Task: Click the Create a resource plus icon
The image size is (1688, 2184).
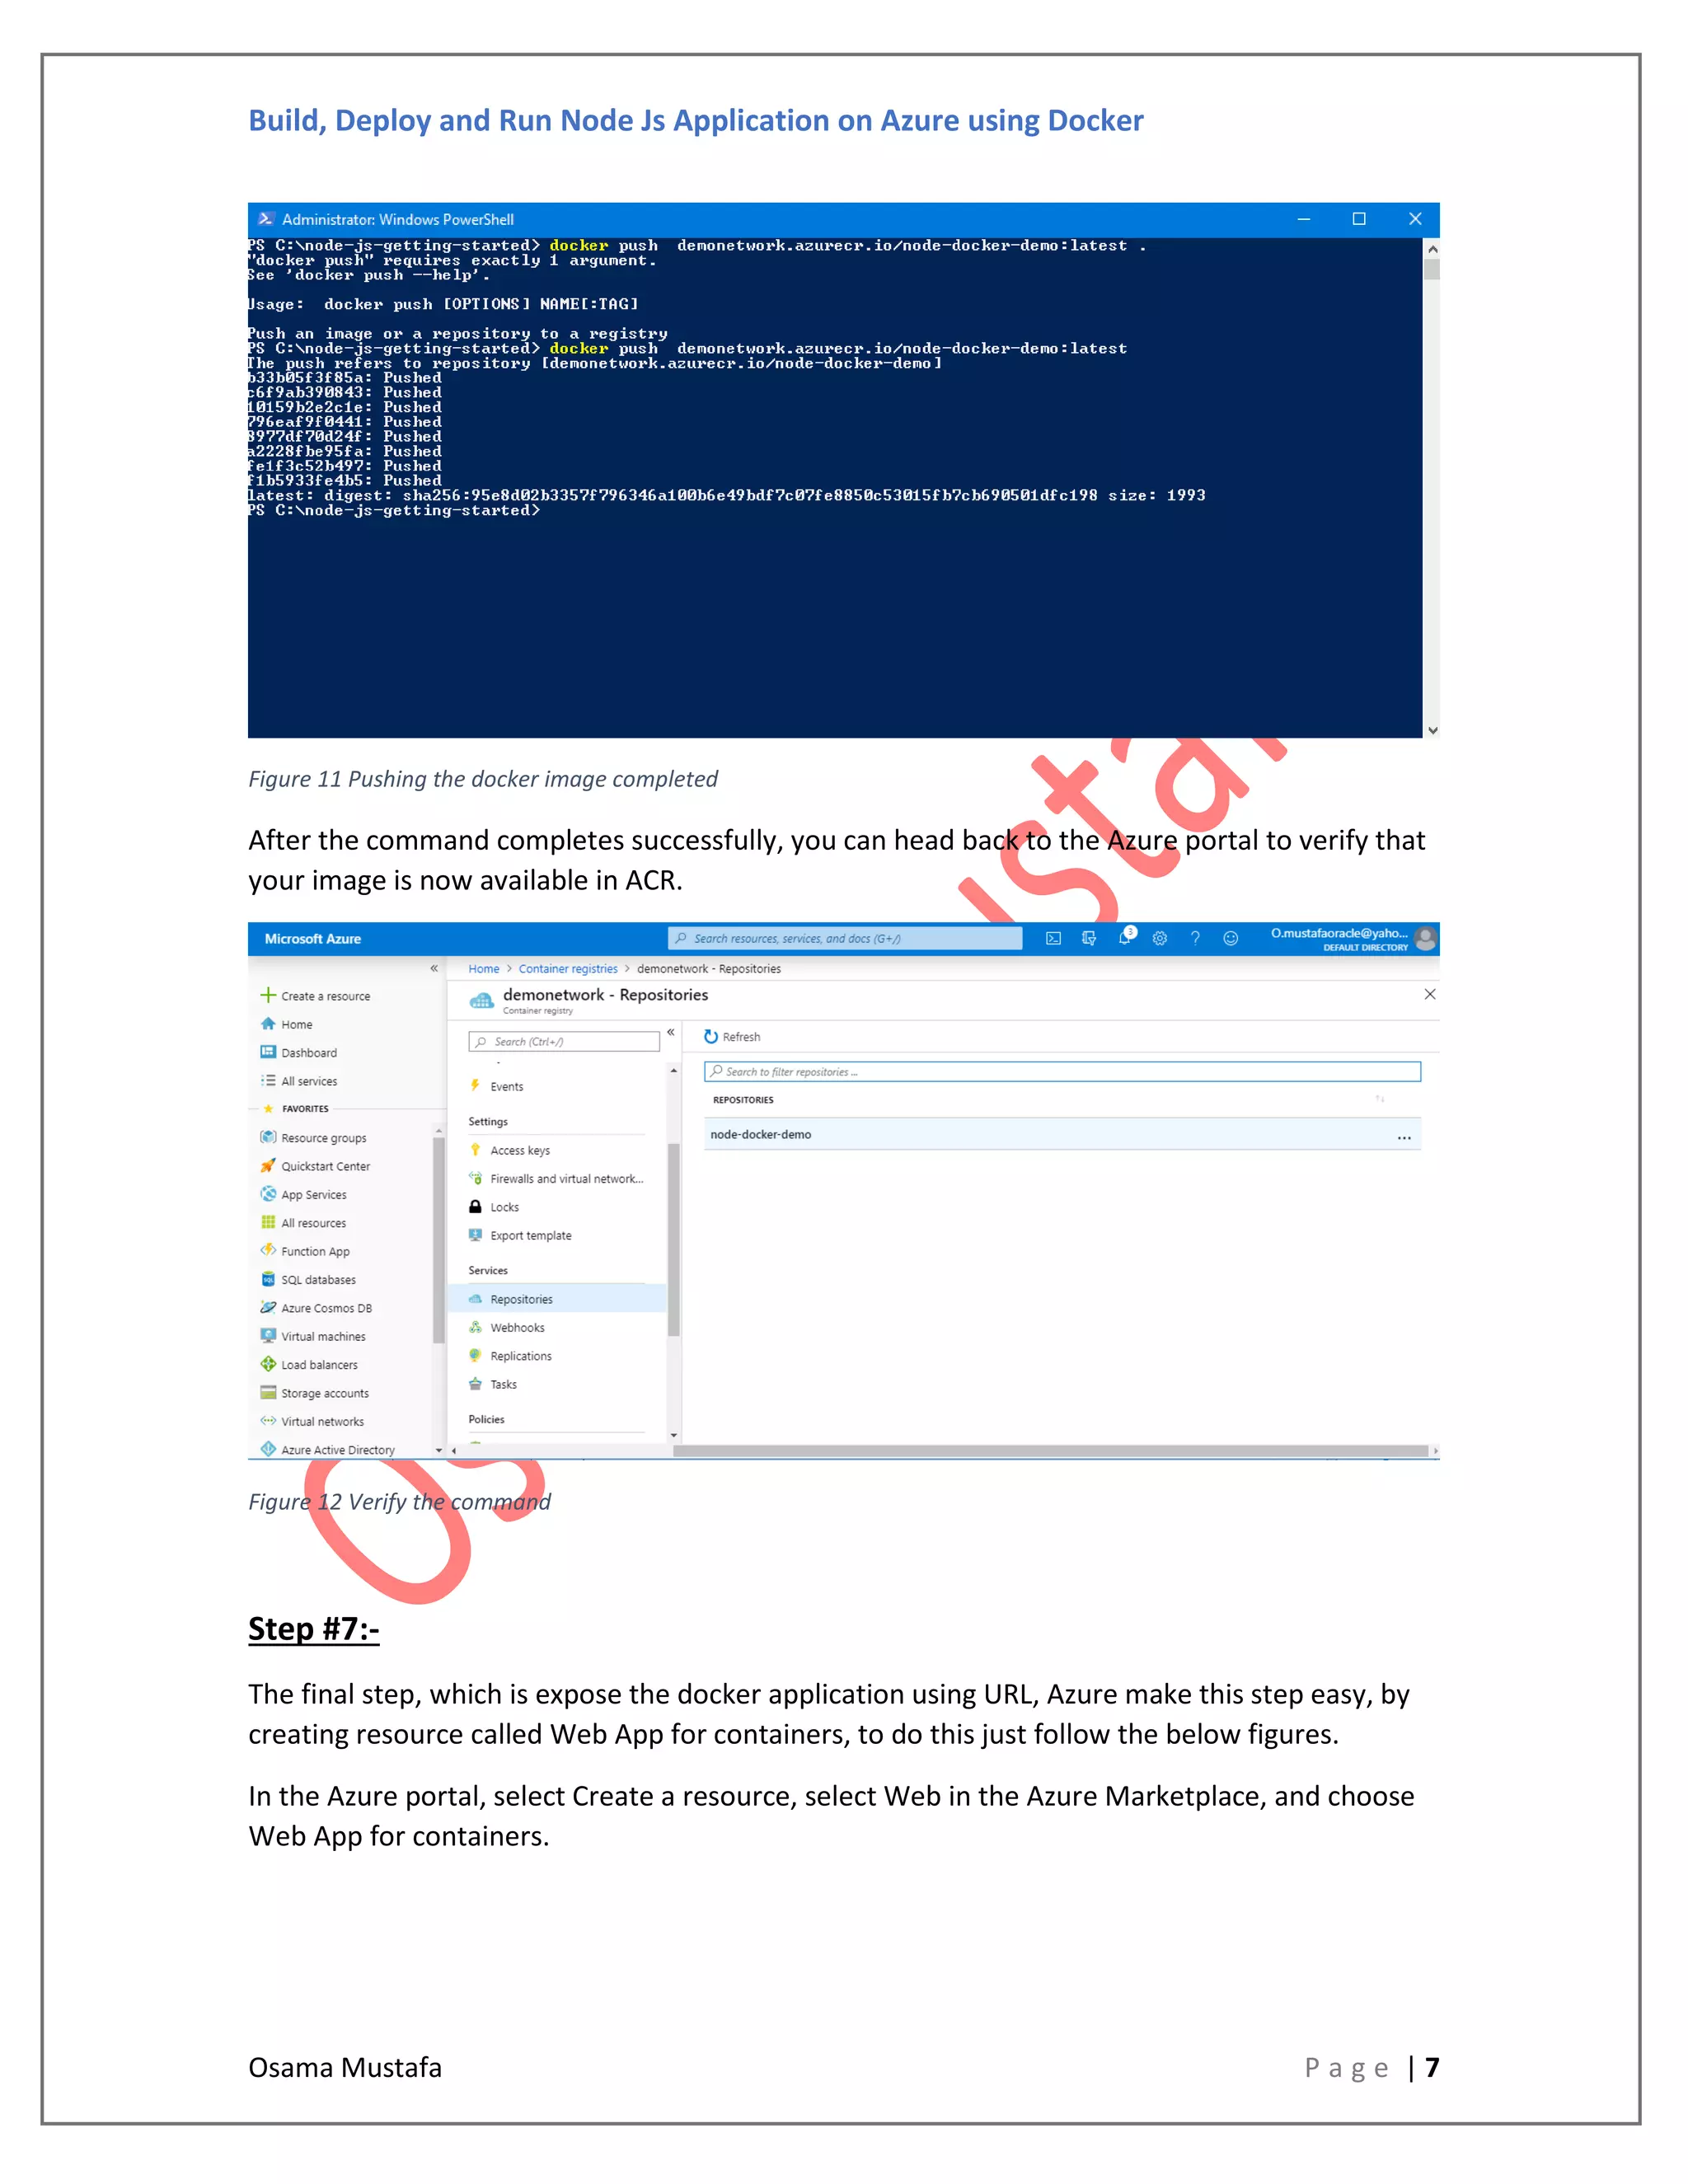Action: click(268, 995)
